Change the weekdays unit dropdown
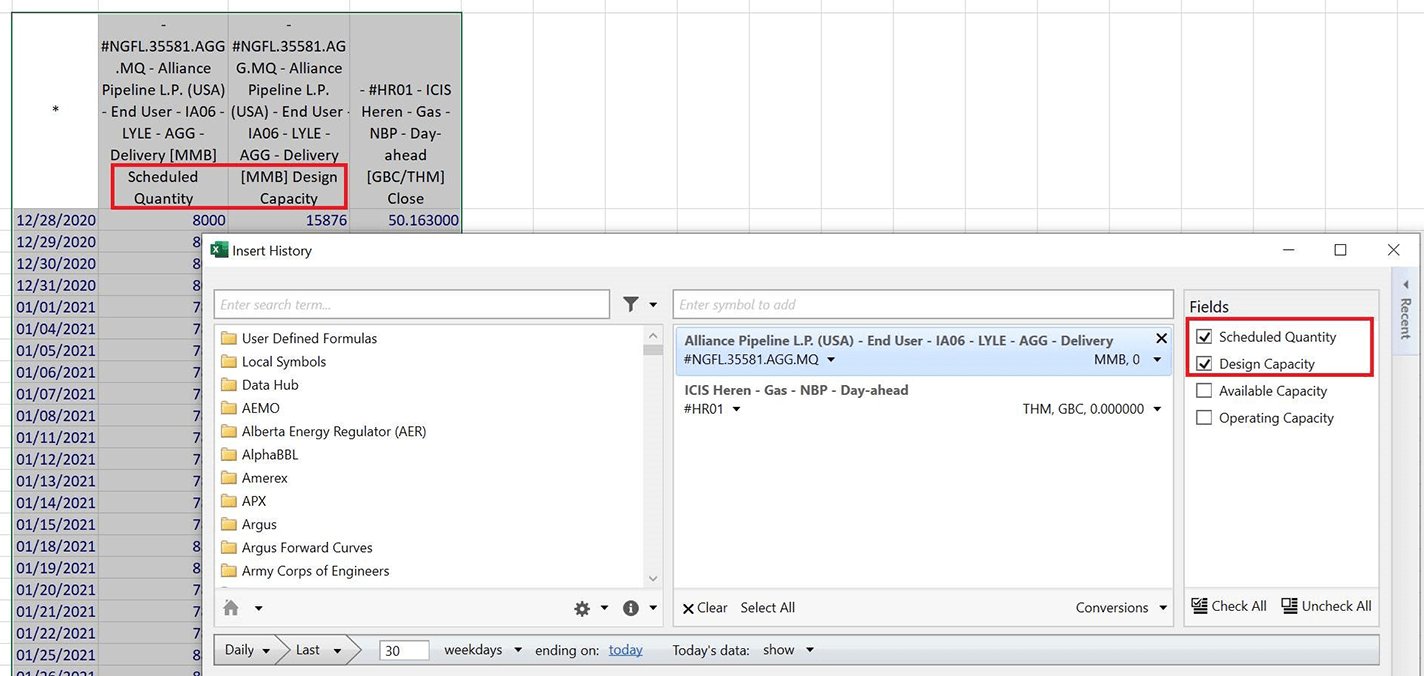The image size is (1424, 676). point(483,650)
